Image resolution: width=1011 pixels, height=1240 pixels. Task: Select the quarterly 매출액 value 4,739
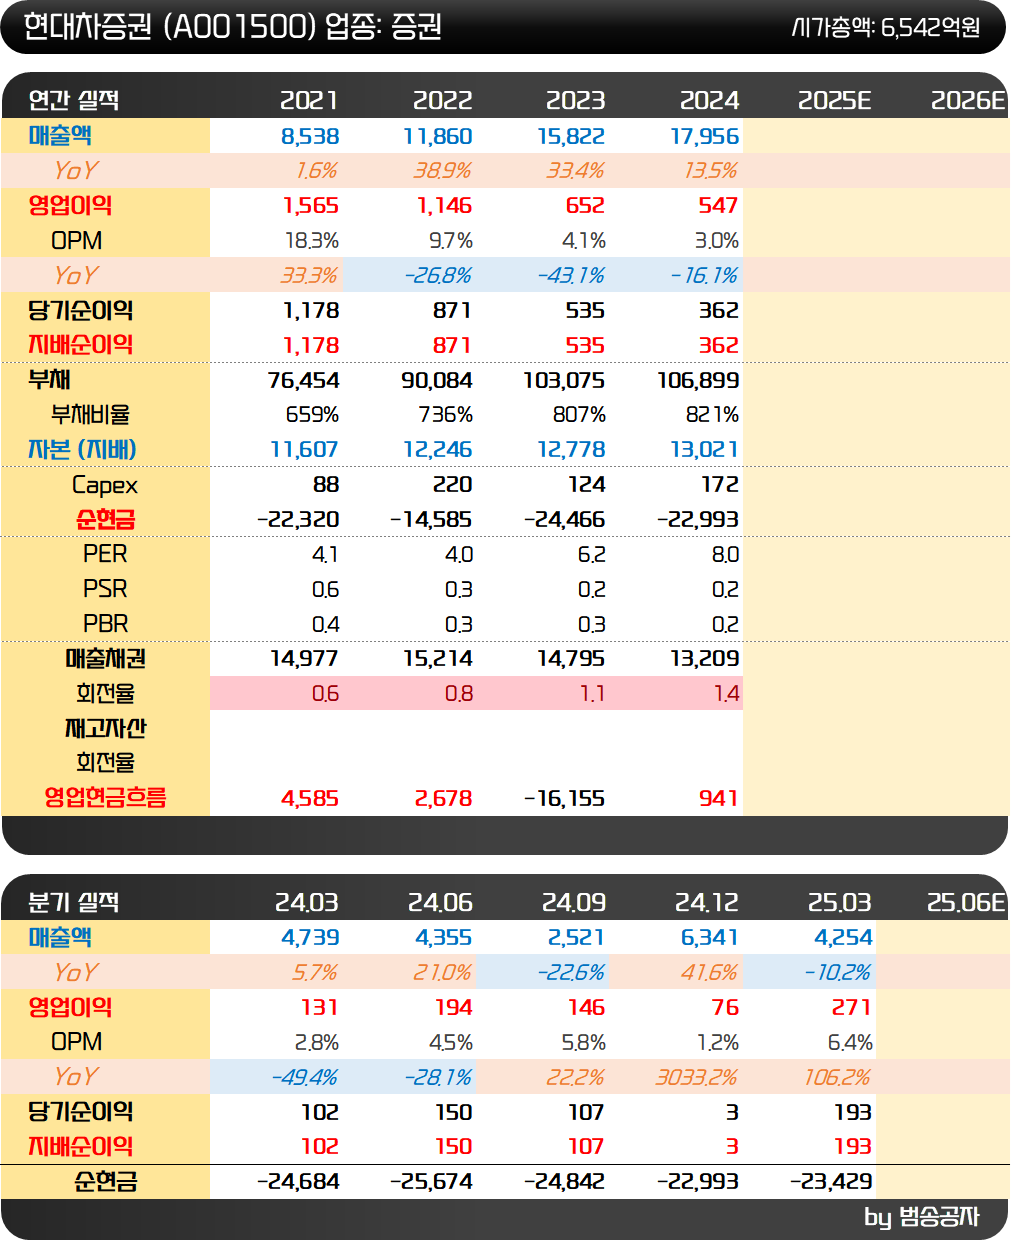click(310, 938)
